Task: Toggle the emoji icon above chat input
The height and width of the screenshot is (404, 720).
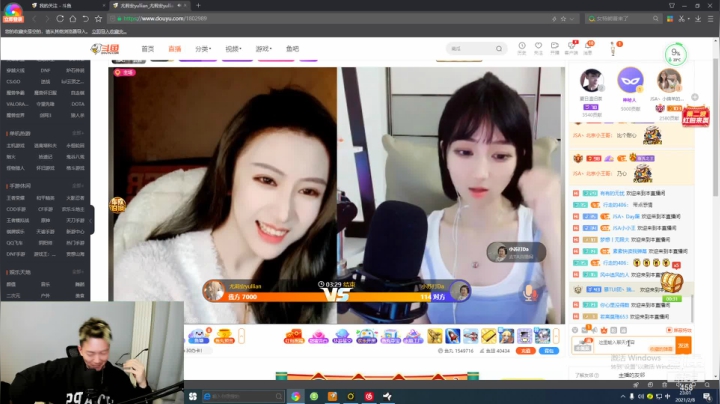Action: (575, 330)
